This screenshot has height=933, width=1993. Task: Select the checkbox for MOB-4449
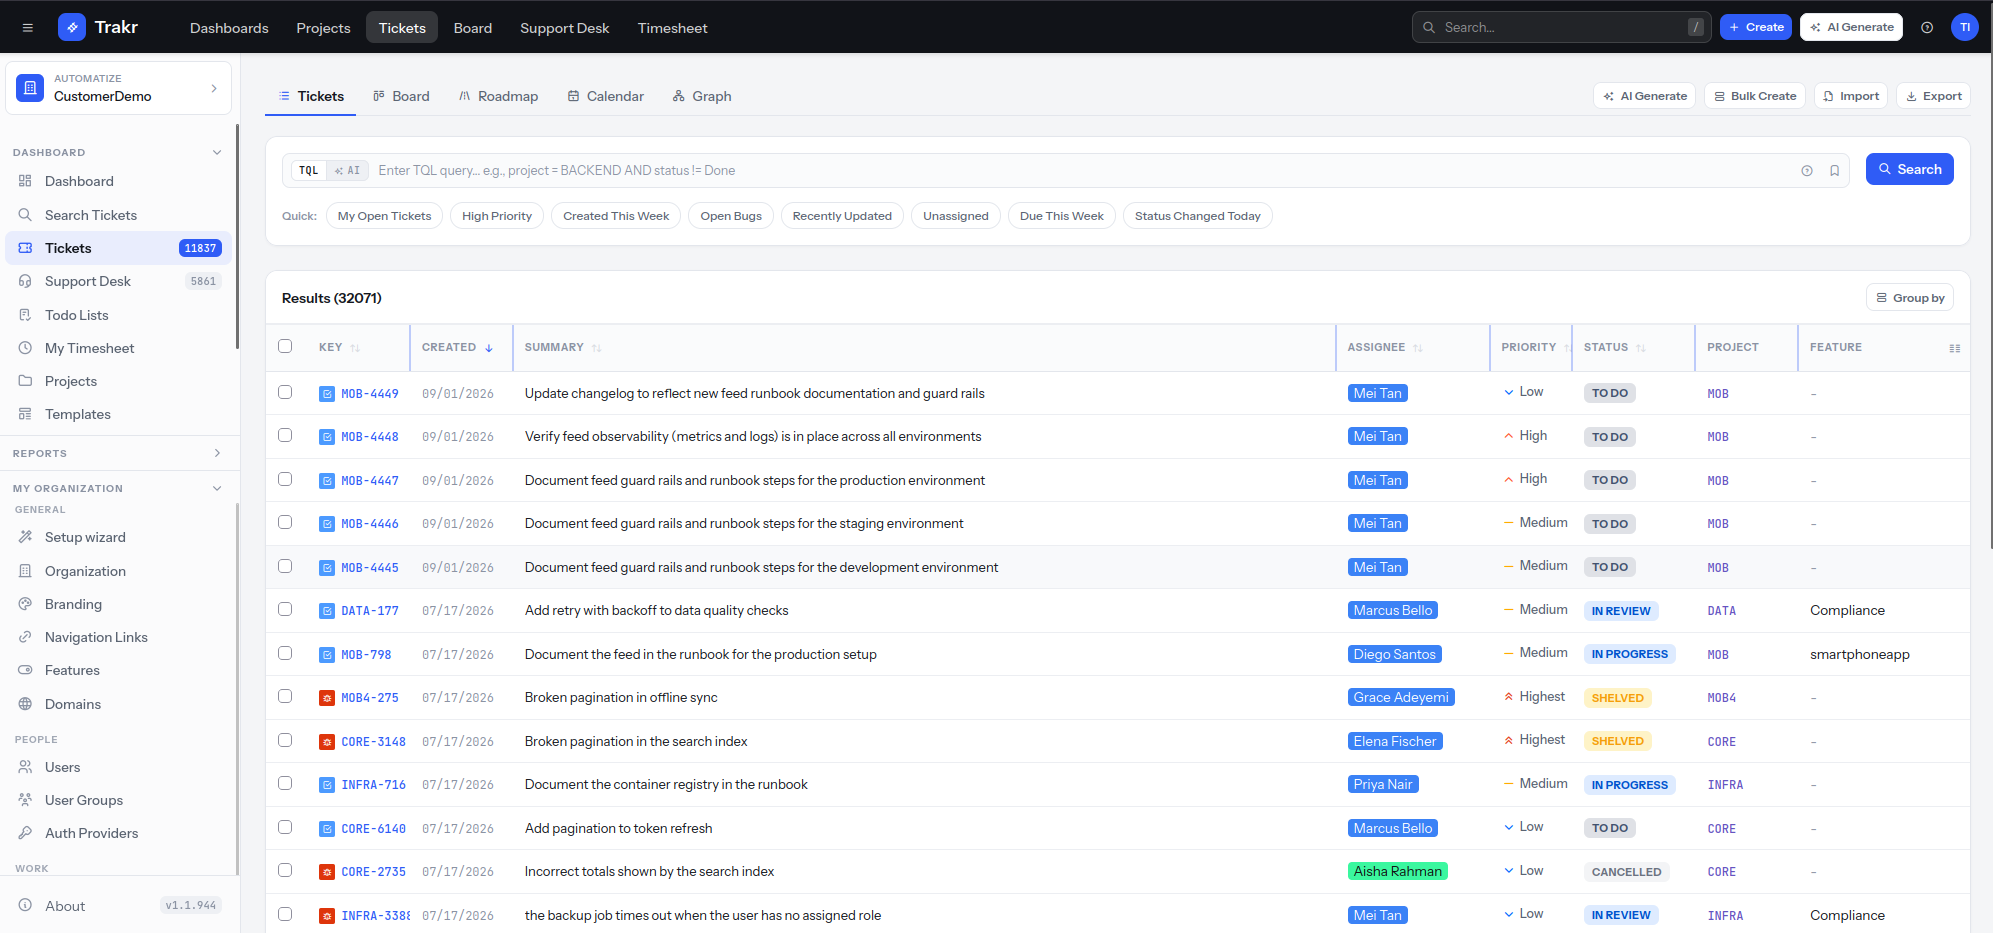pyautogui.click(x=285, y=392)
